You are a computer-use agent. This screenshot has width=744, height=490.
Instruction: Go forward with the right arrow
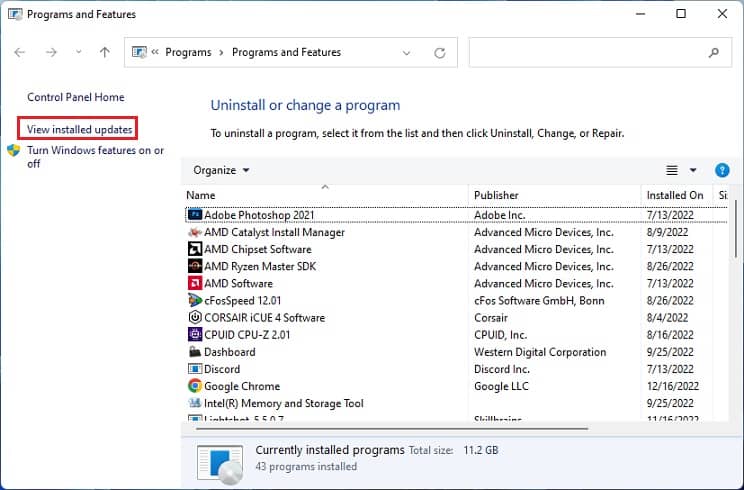(51, 53)
